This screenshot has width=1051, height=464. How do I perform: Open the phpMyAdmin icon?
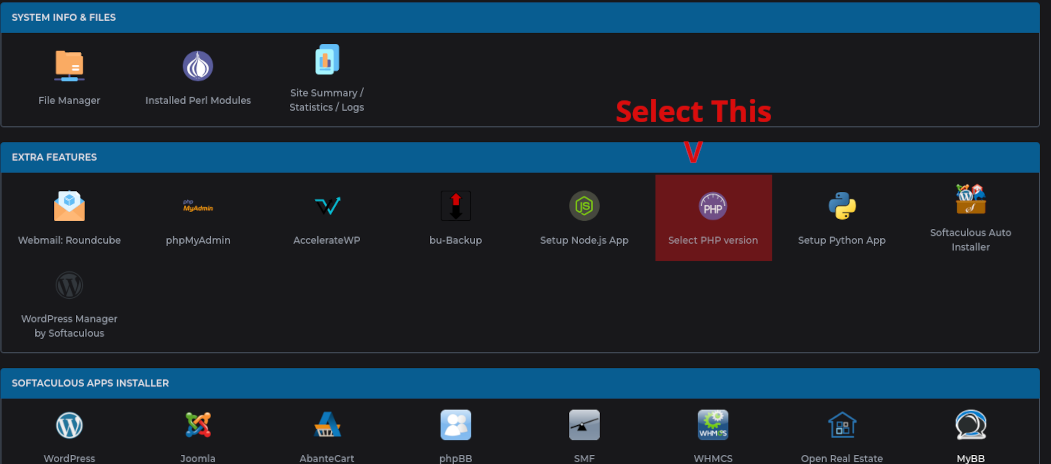198,206
